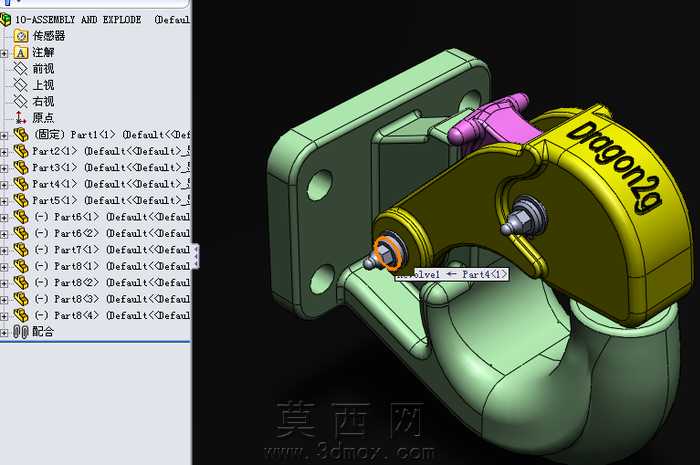The image size is (700, 465).
Task: Click the lower-left mounting hole of the plate
Action: 322,279
